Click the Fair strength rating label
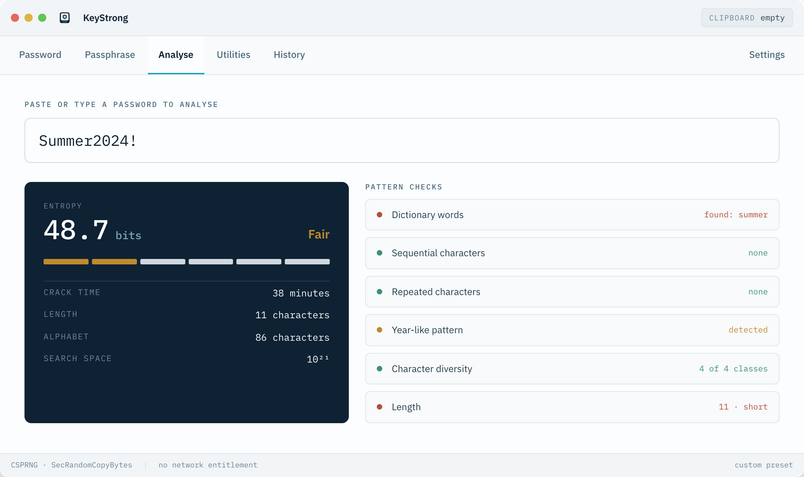This screenshot has height=477, width=804. [319, 234]
